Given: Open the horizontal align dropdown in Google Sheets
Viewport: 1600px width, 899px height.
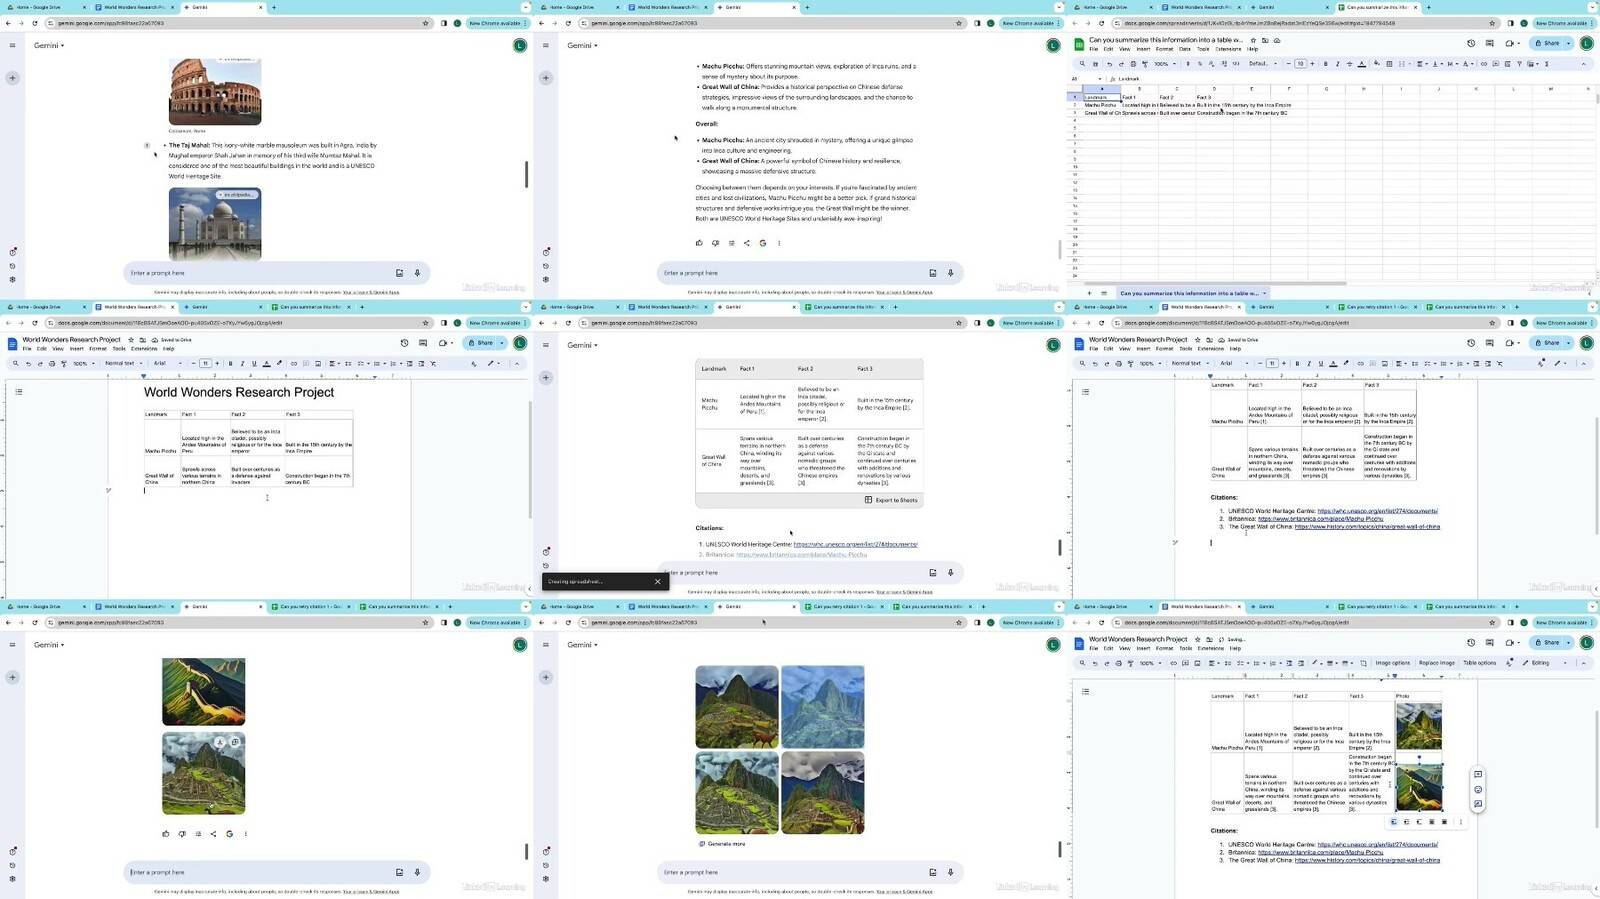Looking at the screenshot, I should pos(1420,64).
